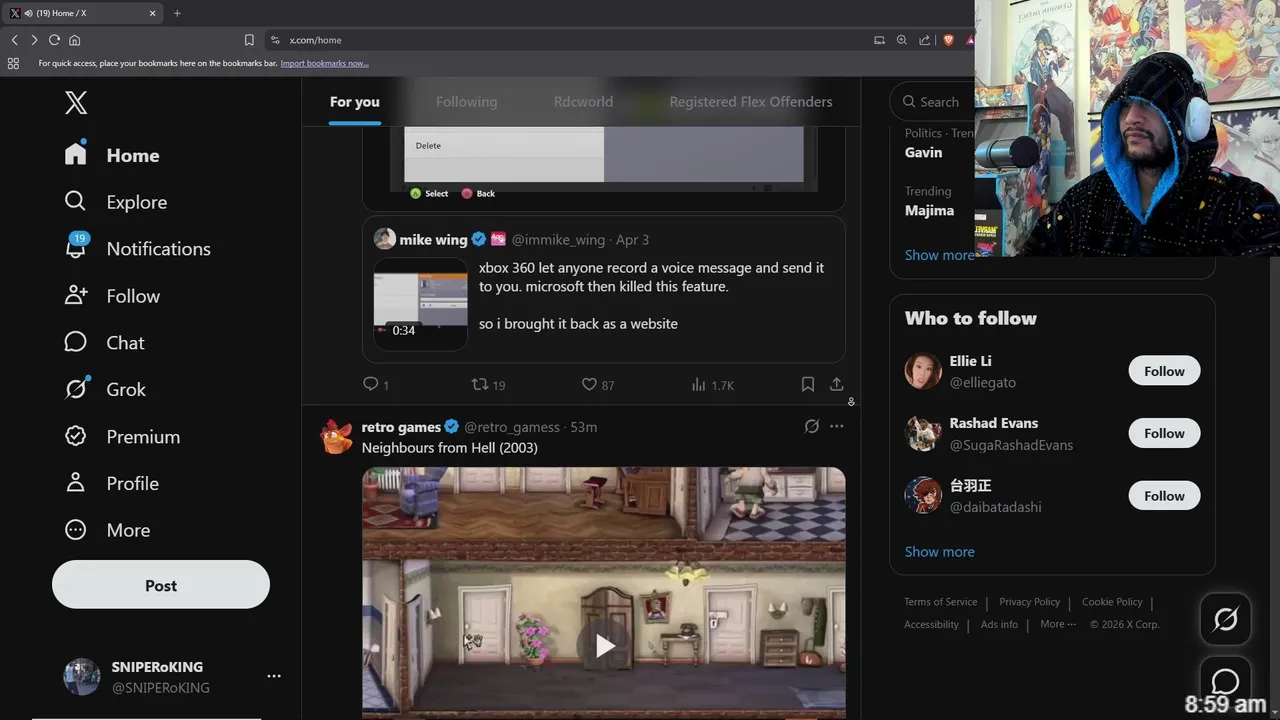The width and height of the screenshot is (1280, 720).
Task: Reload the page
Action: point(54,40)
